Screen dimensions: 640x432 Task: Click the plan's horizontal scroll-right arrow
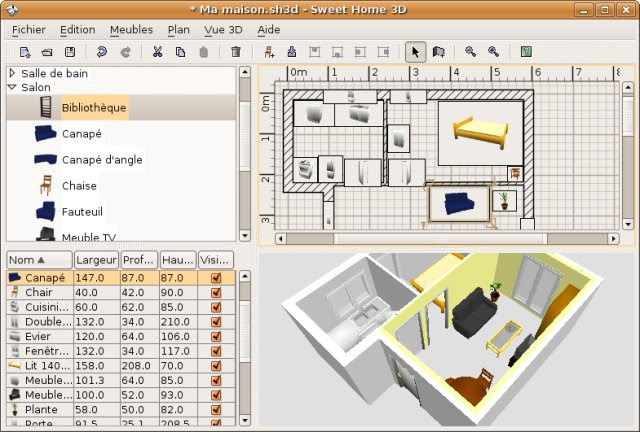pos(613,238)
